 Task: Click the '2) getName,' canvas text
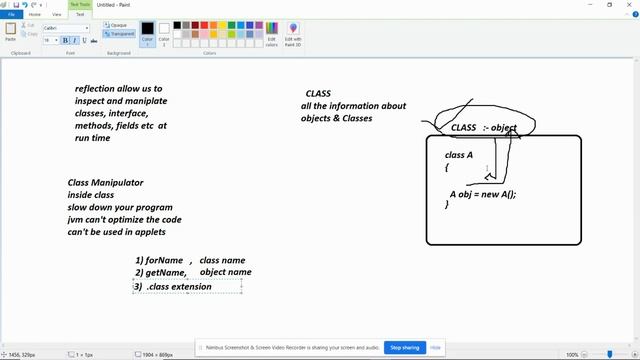click(x=161, y=272)
